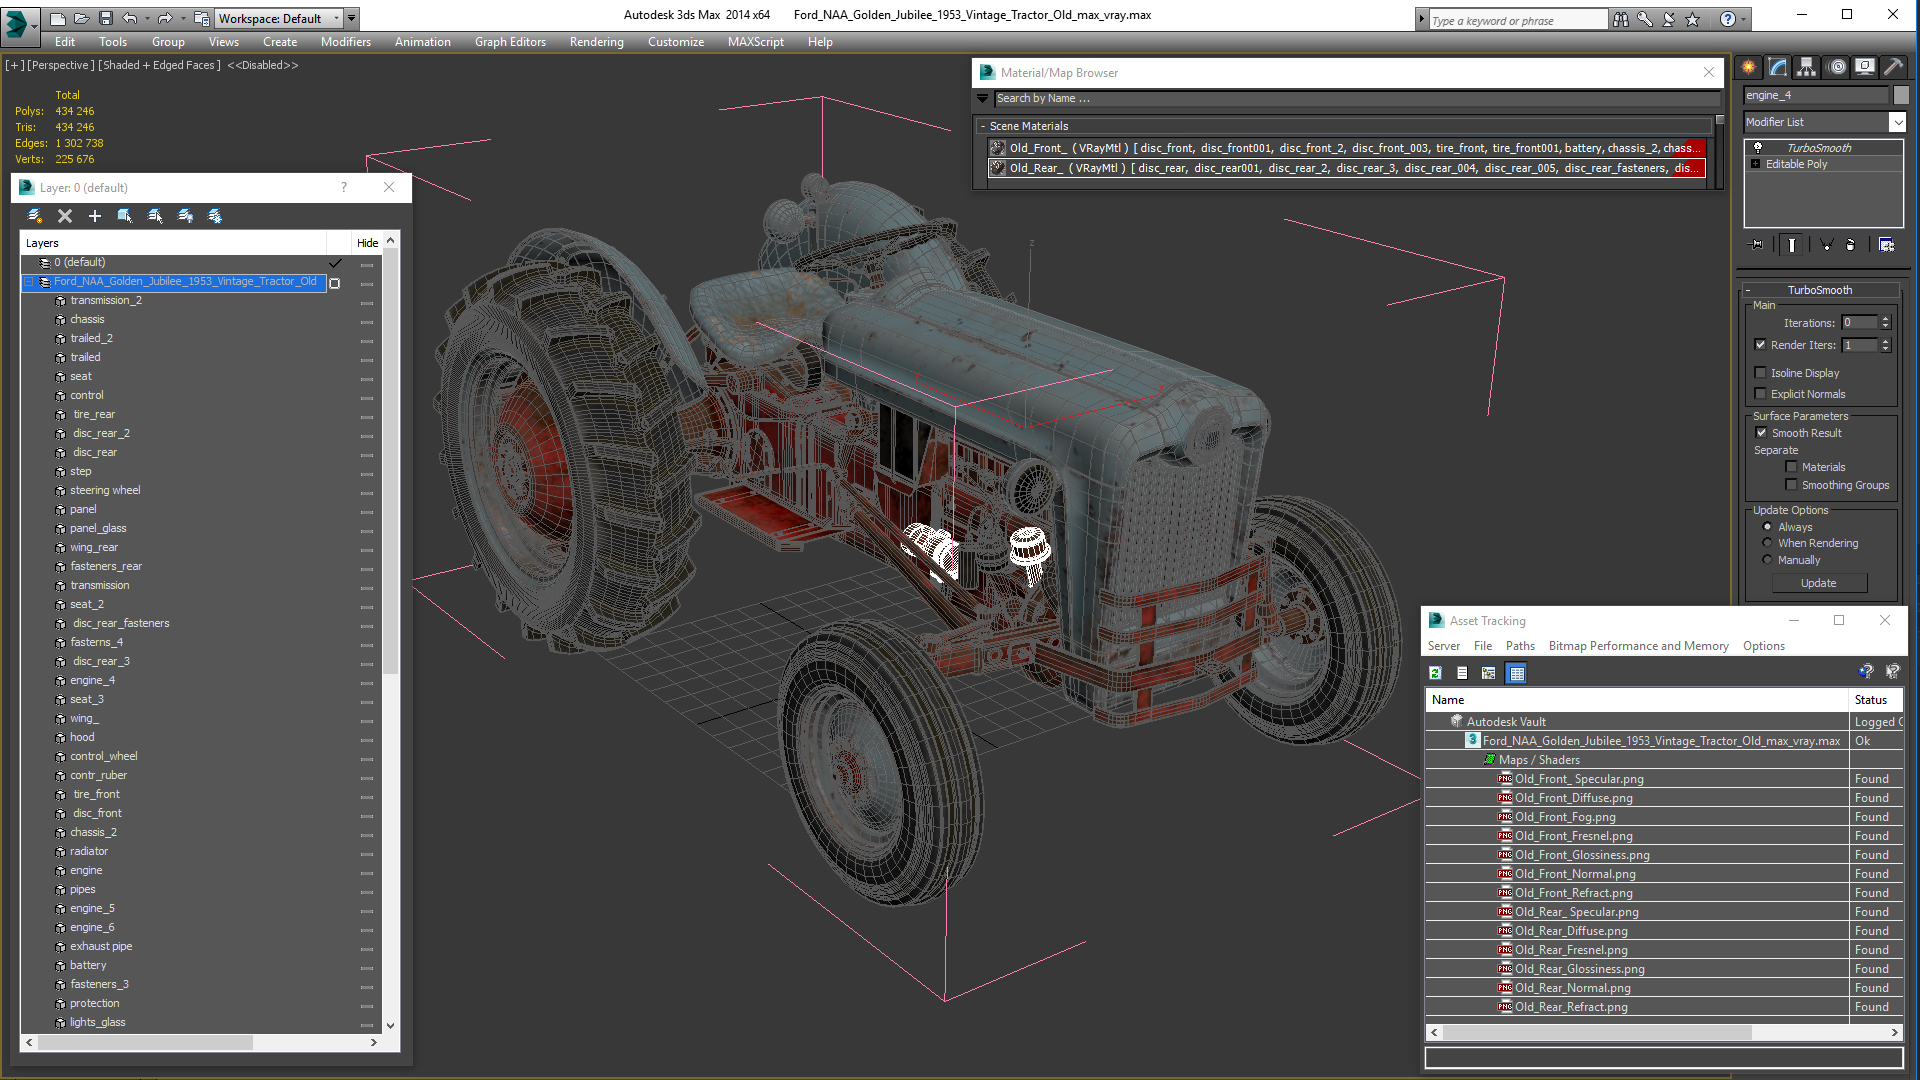Image resolution: width=1920 pixels, height=1080 pixels.
Task: Toggle Show End Result icon in modifier stack
Action: (1792, 245)
